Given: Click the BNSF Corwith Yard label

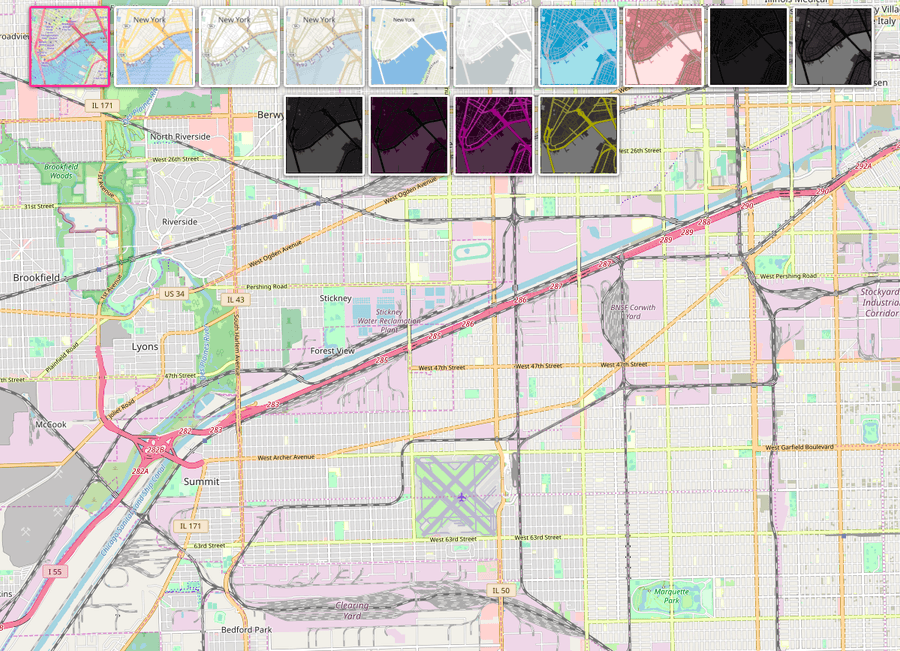Looking at the screenshot, I should [x=634, y=307].
